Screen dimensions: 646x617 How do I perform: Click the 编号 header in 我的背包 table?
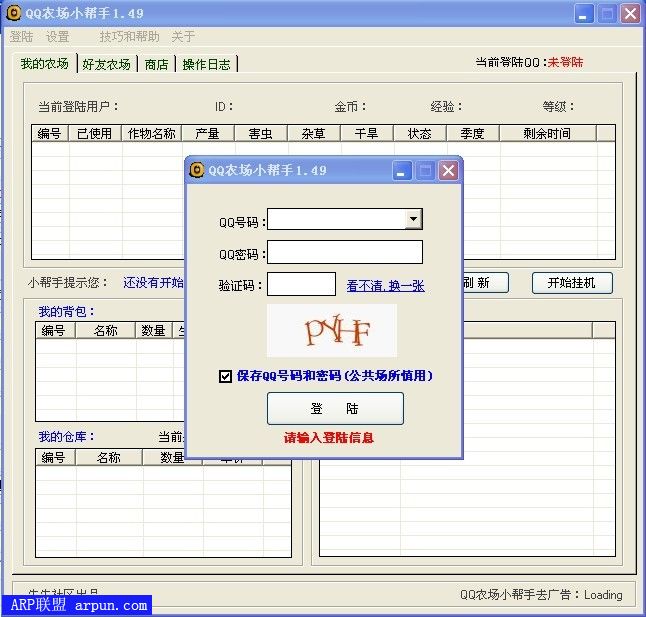point(54,330)
